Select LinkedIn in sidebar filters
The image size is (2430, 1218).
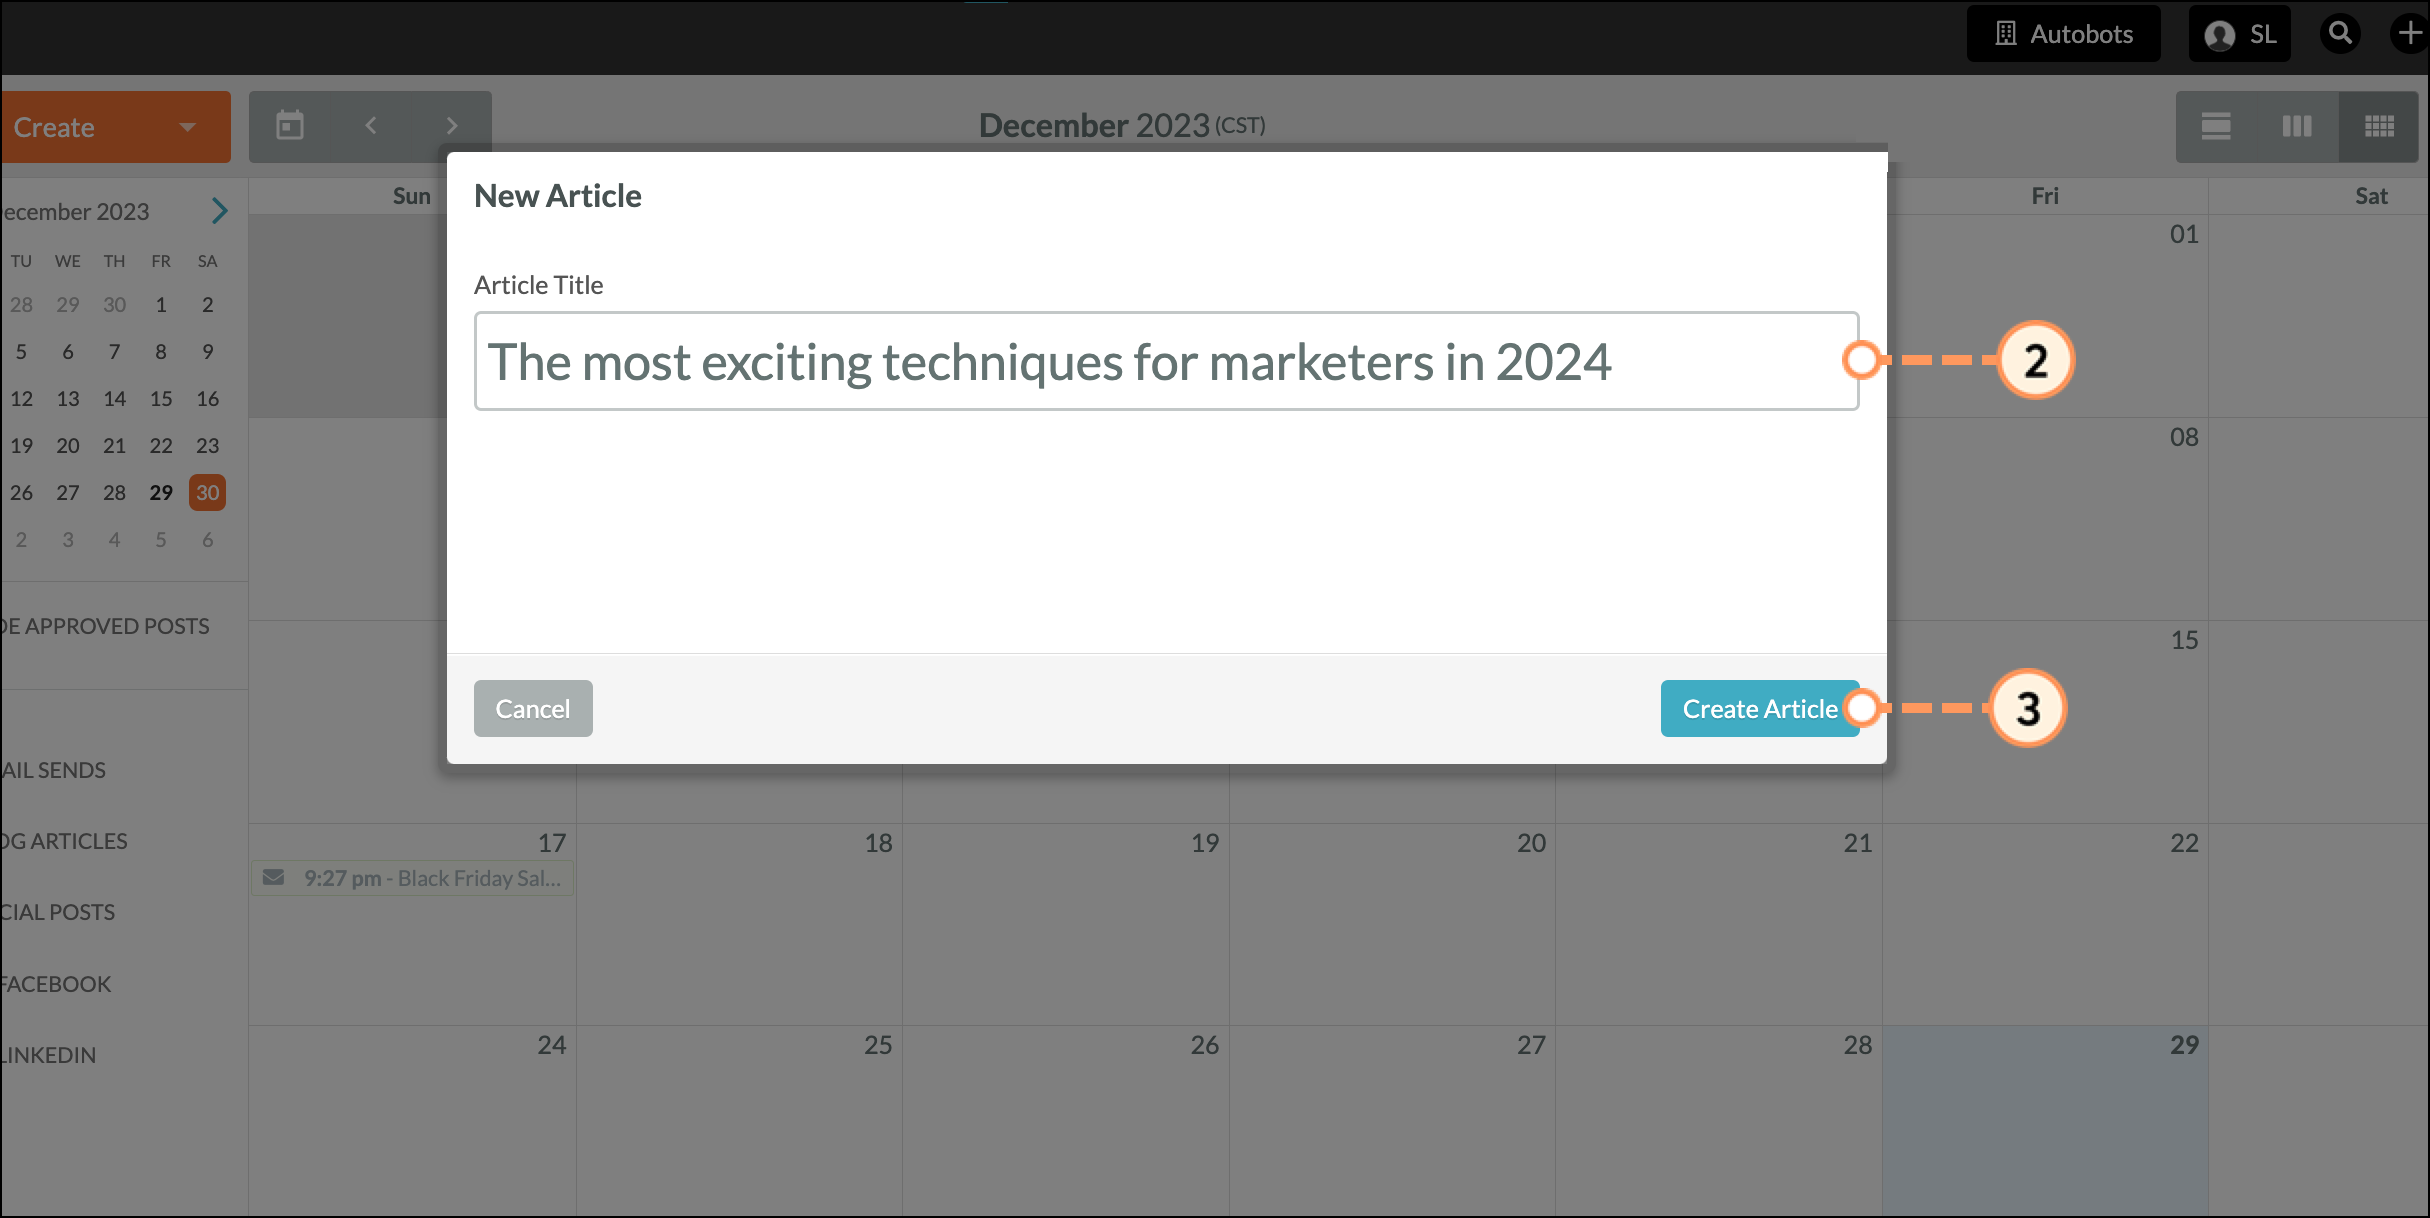pos(48,1055)
